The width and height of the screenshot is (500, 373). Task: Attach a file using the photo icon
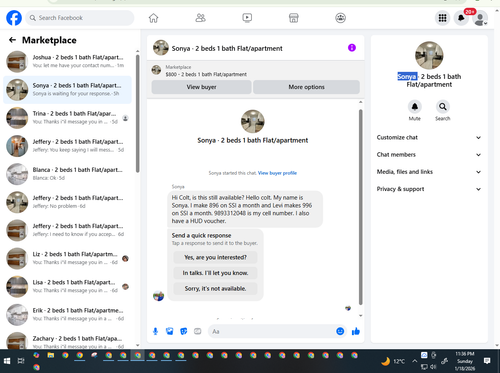(170, 331)
